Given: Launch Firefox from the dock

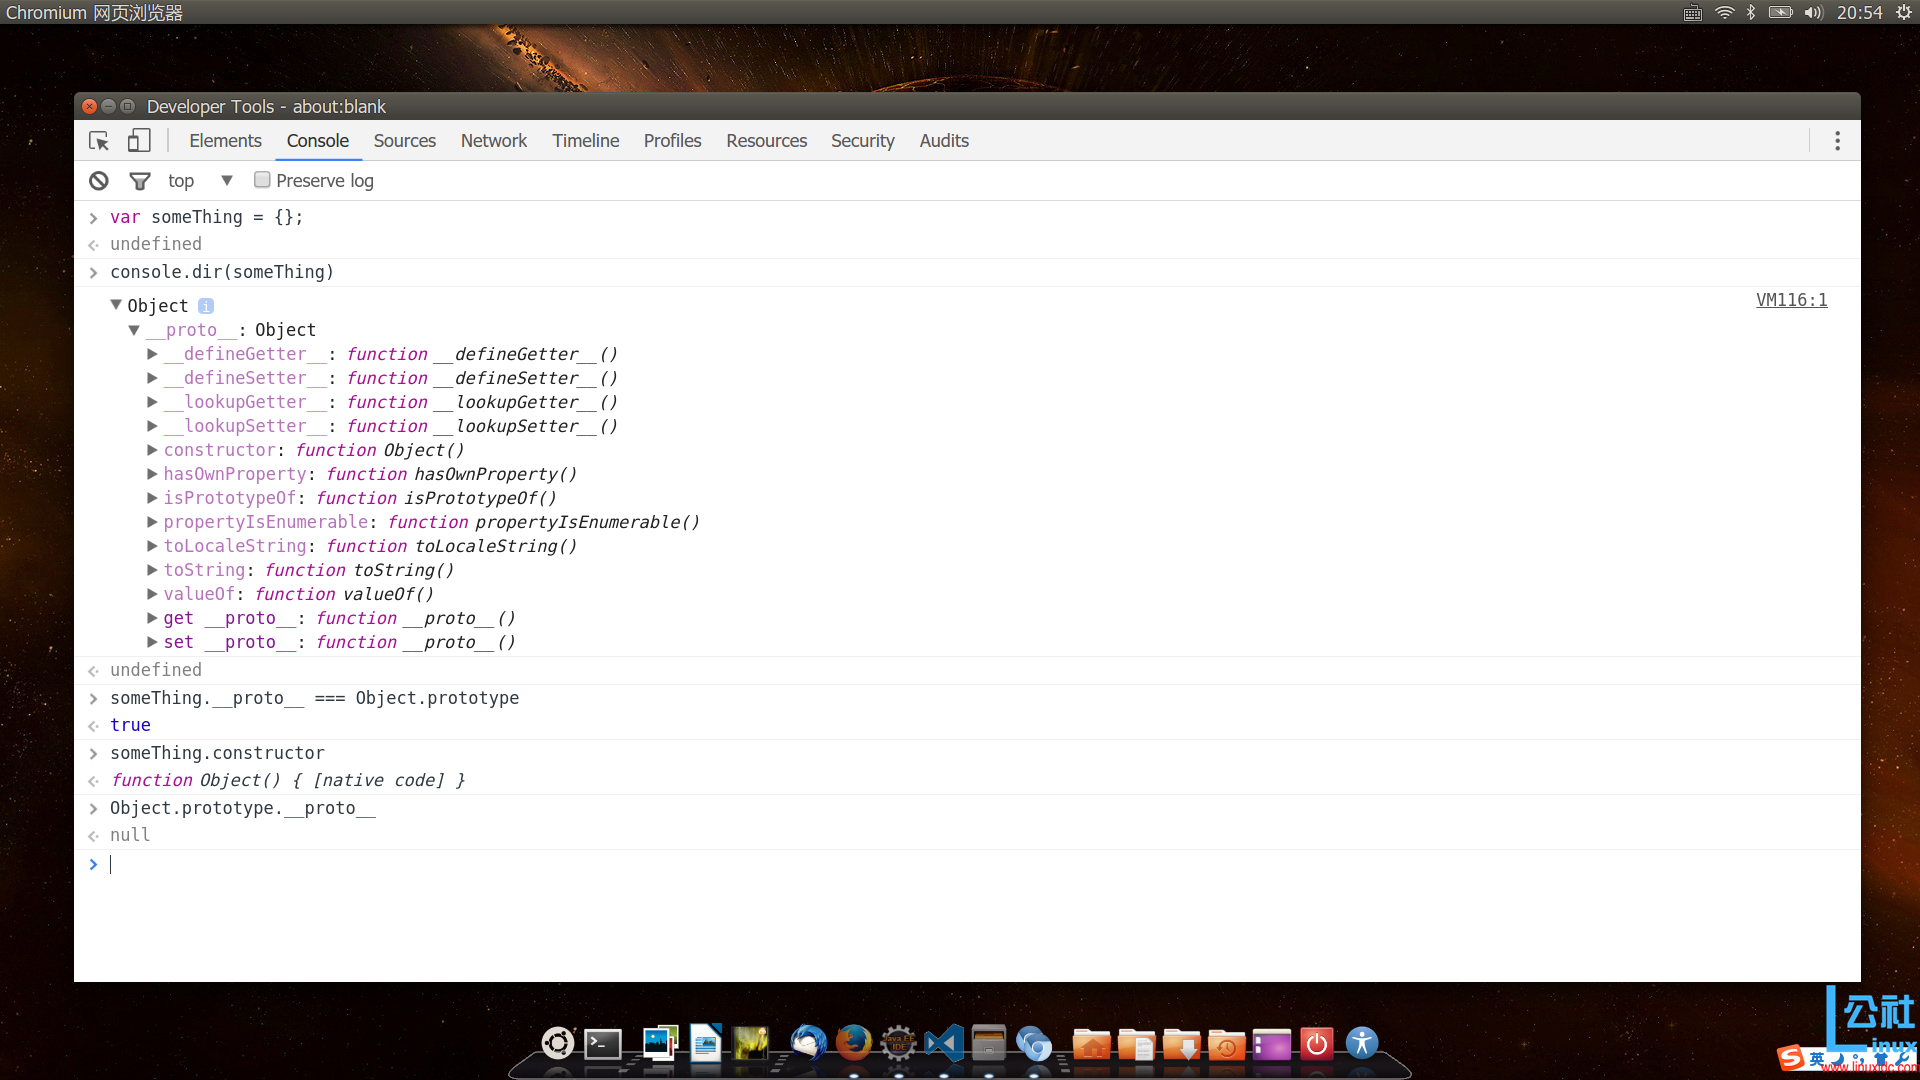Looking at the screenshot, I should 853,1044.
